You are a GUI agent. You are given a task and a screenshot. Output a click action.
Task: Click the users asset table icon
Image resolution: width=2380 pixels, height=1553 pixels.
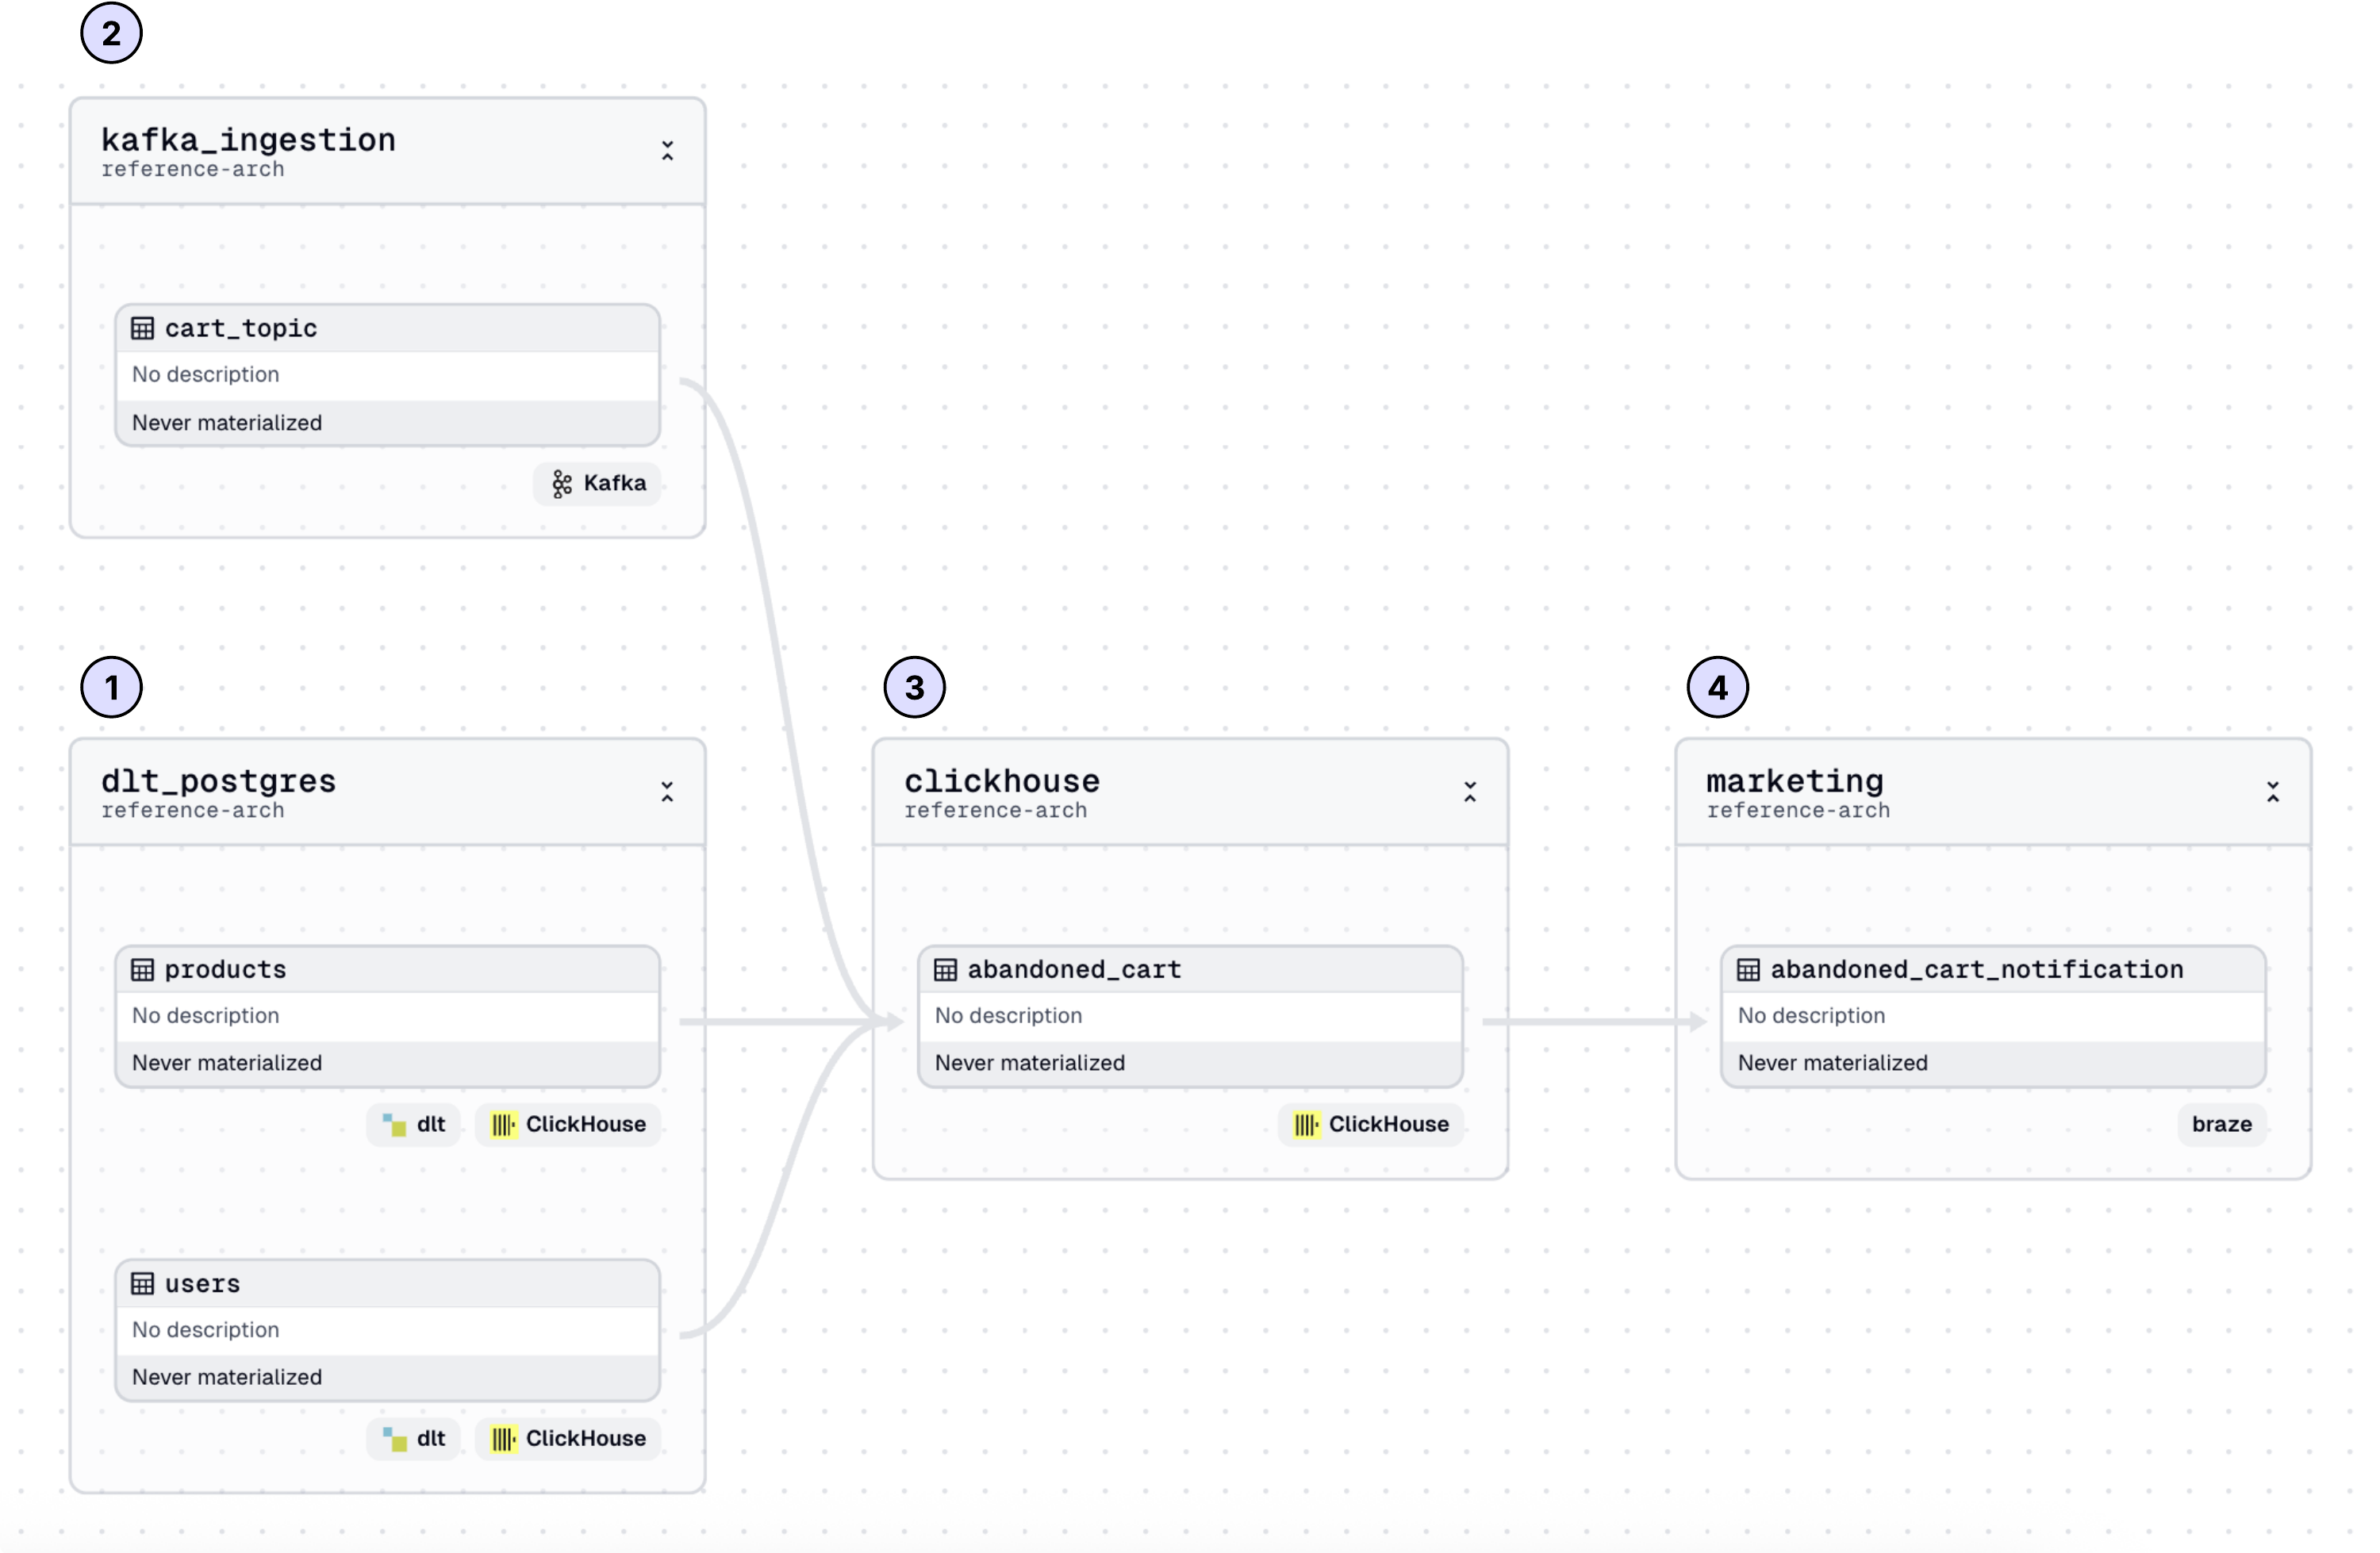pyautogui.click(x=143, y=1283)
